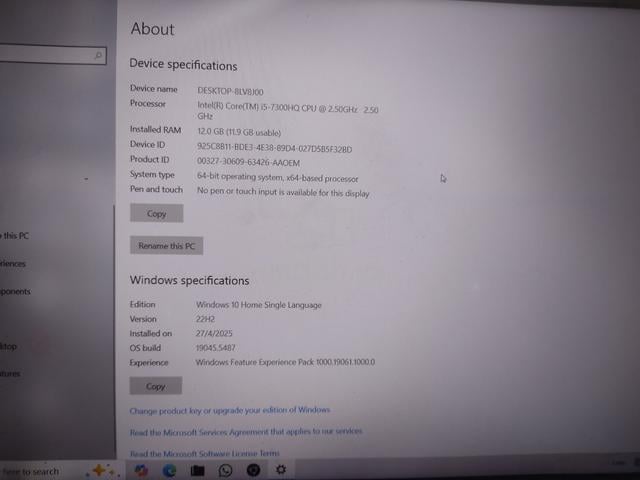This screenshot has height=480, width=640.
Task: Open WhatsApp from the taskbar
Action: pos(225,471)
